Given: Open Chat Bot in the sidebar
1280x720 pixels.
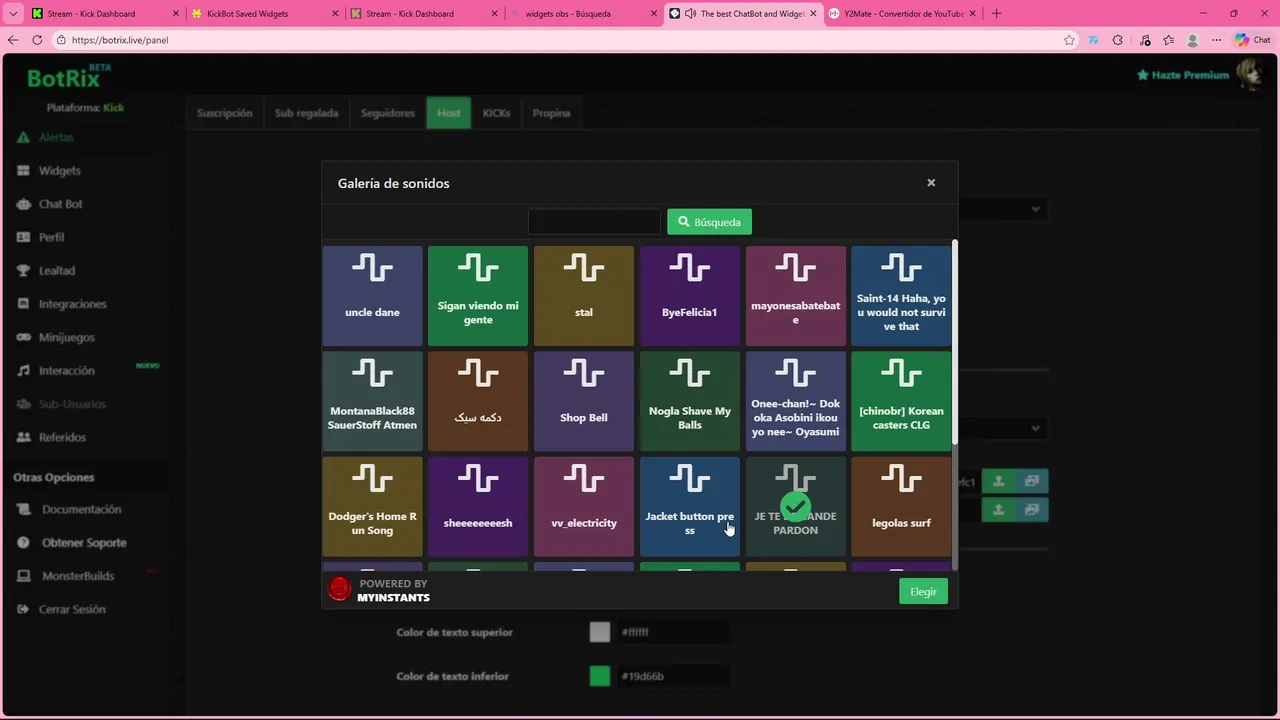Looking at the screenshot, I should (60, 204).
